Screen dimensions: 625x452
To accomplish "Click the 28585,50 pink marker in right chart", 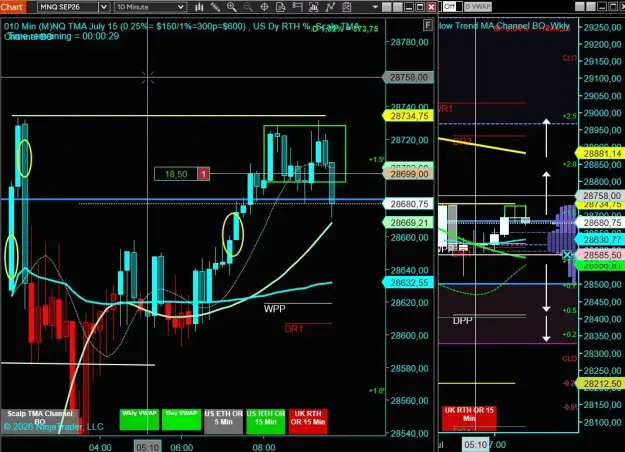I will coord(601,255).
